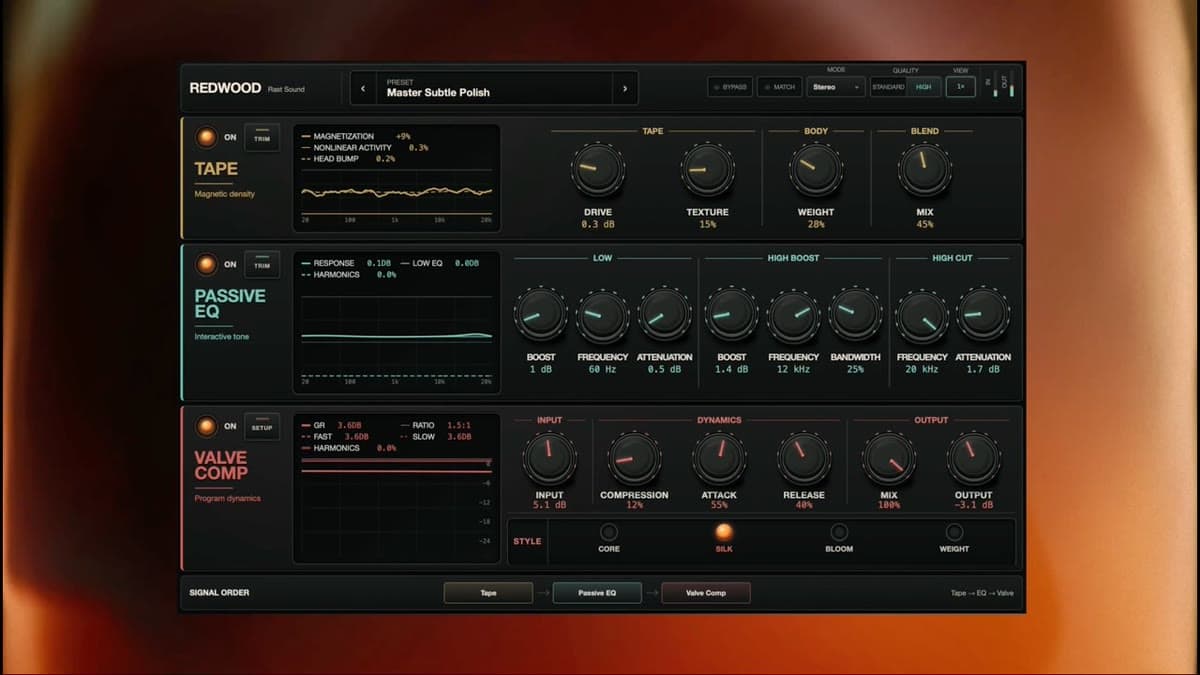This screenshot has height=675, width=1200.
Task: Click the Passive EQ Trim button
Action: pos(262,265)
